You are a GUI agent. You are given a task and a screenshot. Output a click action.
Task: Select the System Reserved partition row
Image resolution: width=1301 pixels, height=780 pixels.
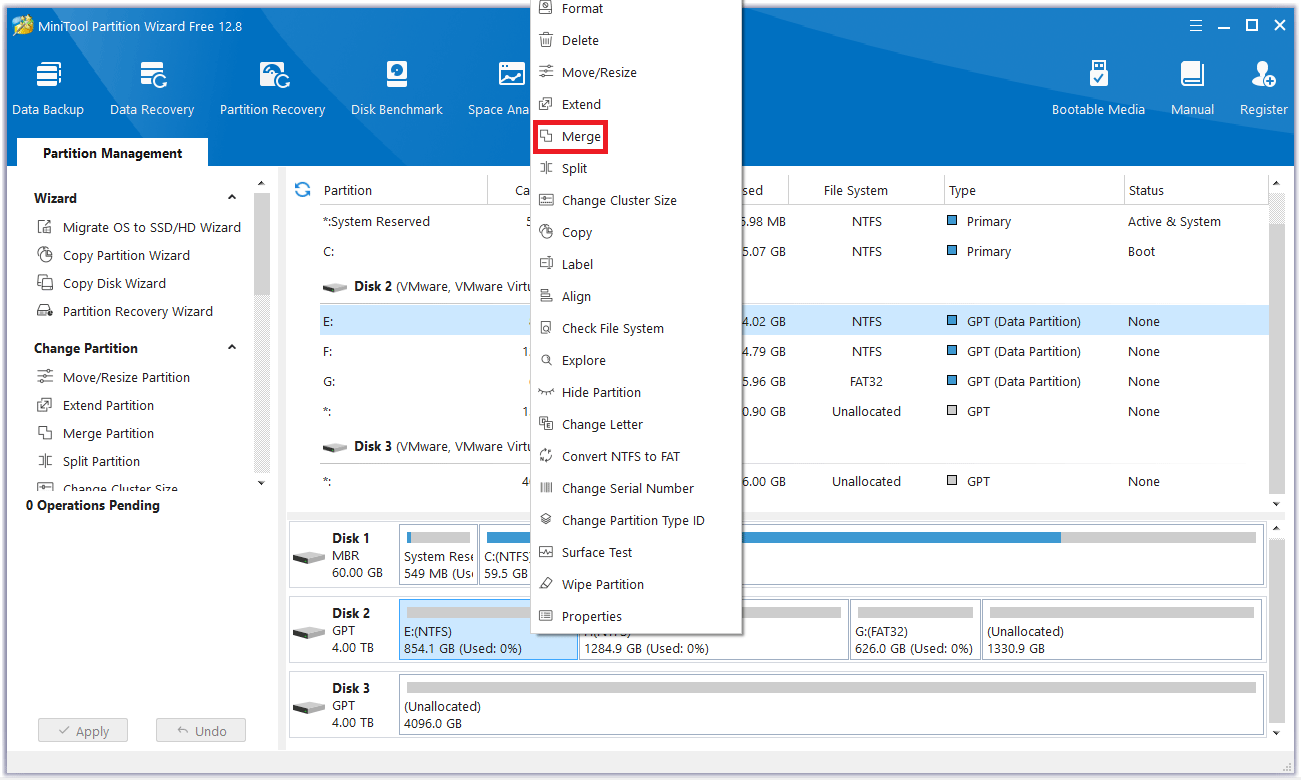[x=794, y=221]
